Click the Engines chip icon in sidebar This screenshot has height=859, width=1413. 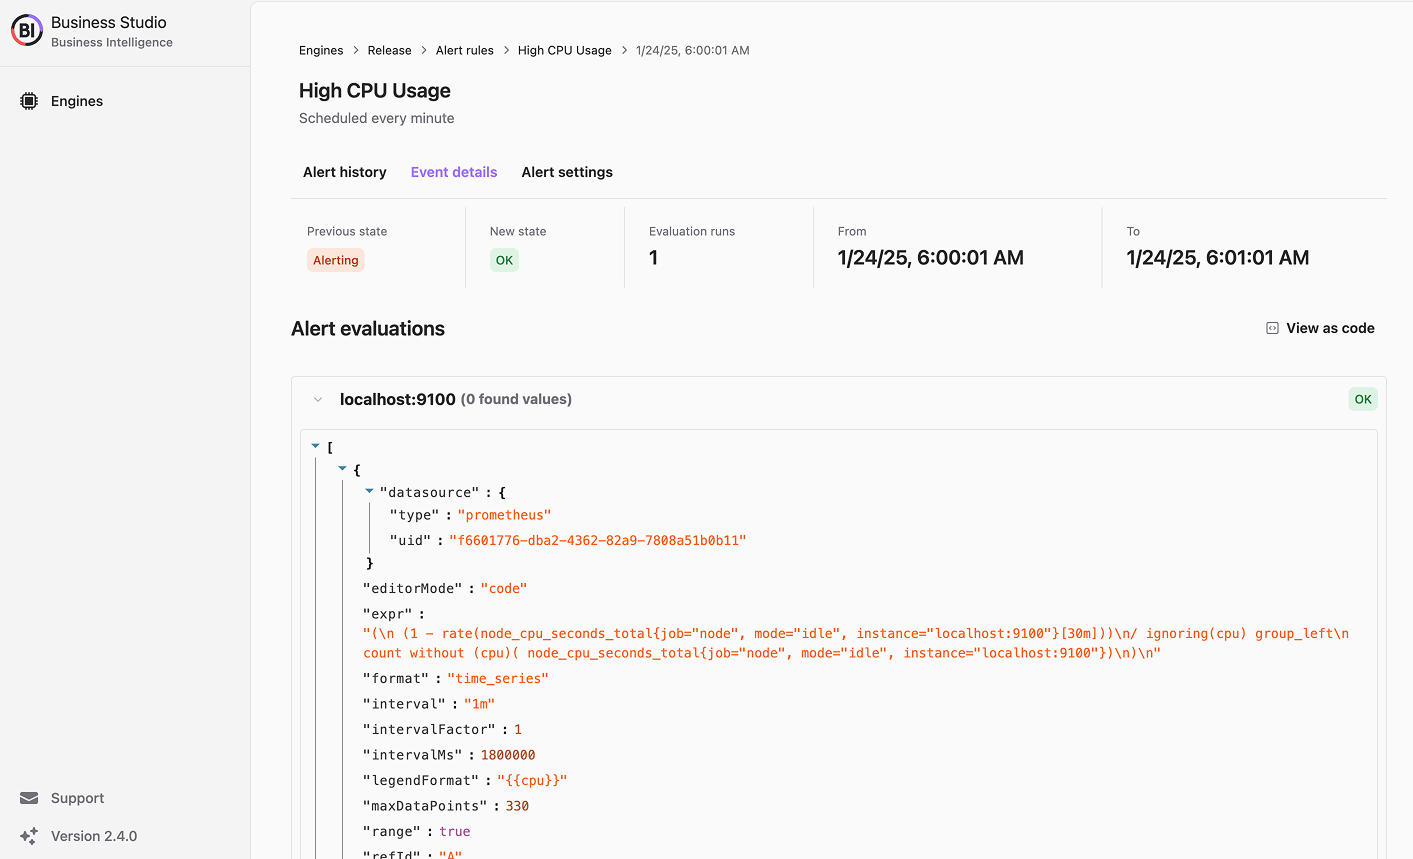click(x=29, y=101)
